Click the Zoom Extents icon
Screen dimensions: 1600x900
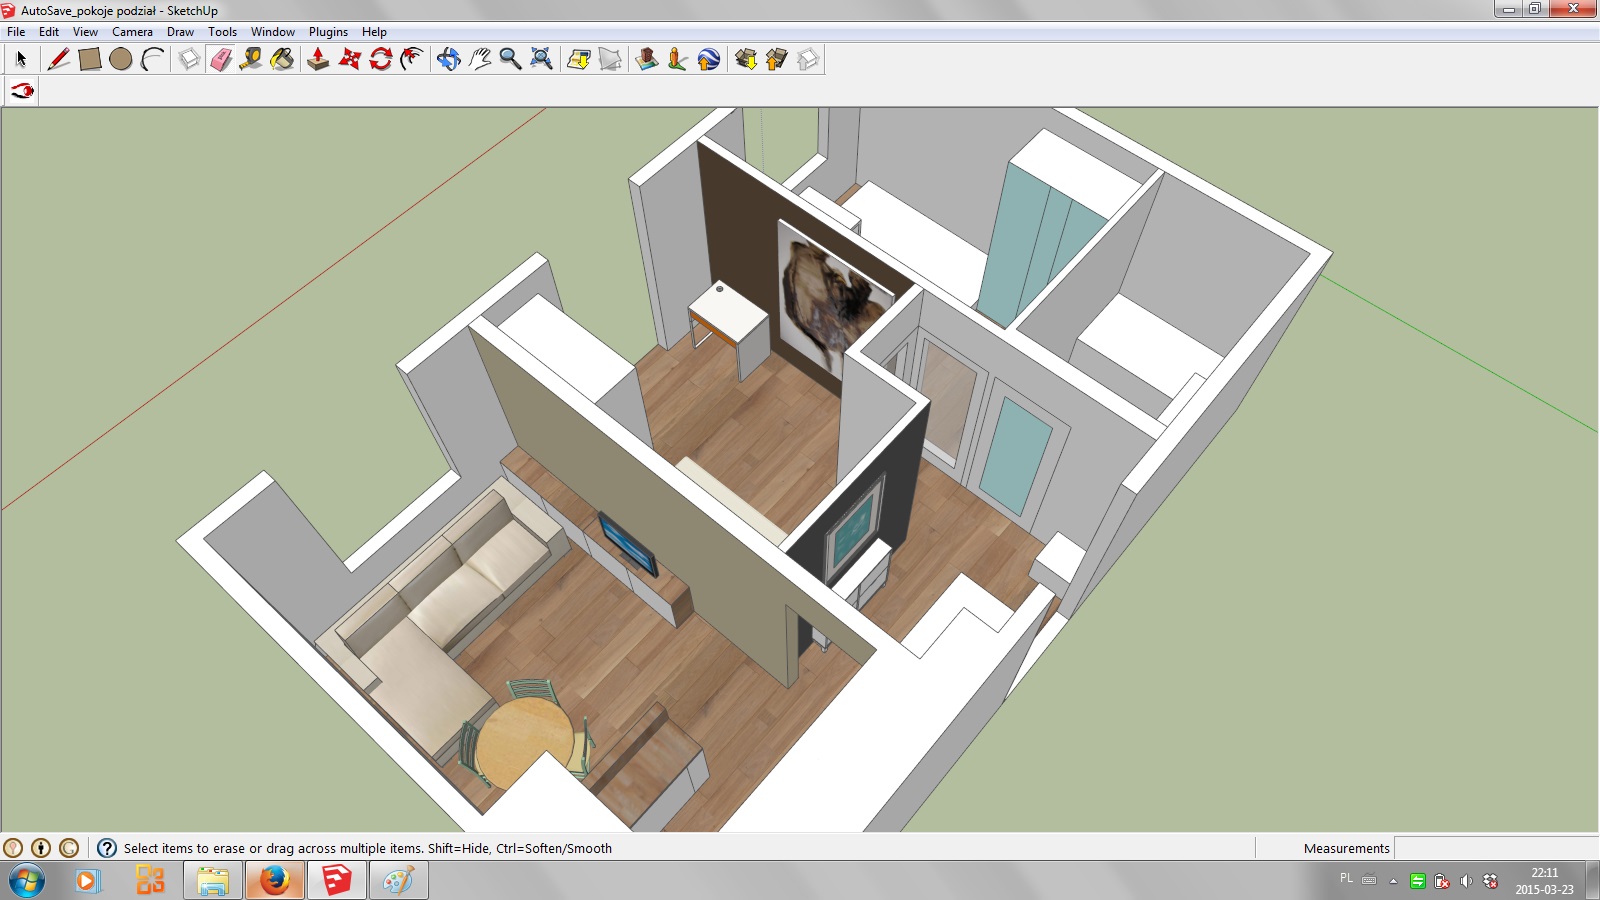(x=541, y=60)
